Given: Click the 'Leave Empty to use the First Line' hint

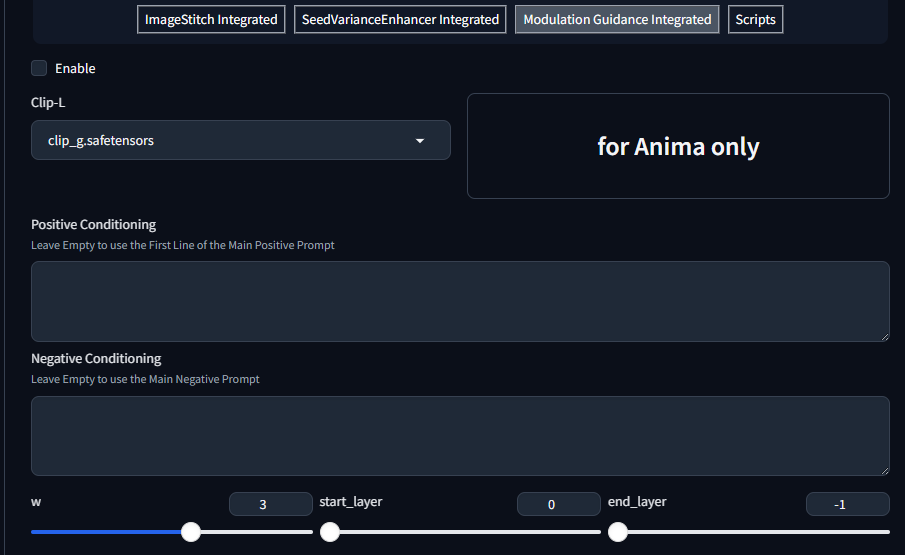Looking at the screenshot, I should [183, 245].
